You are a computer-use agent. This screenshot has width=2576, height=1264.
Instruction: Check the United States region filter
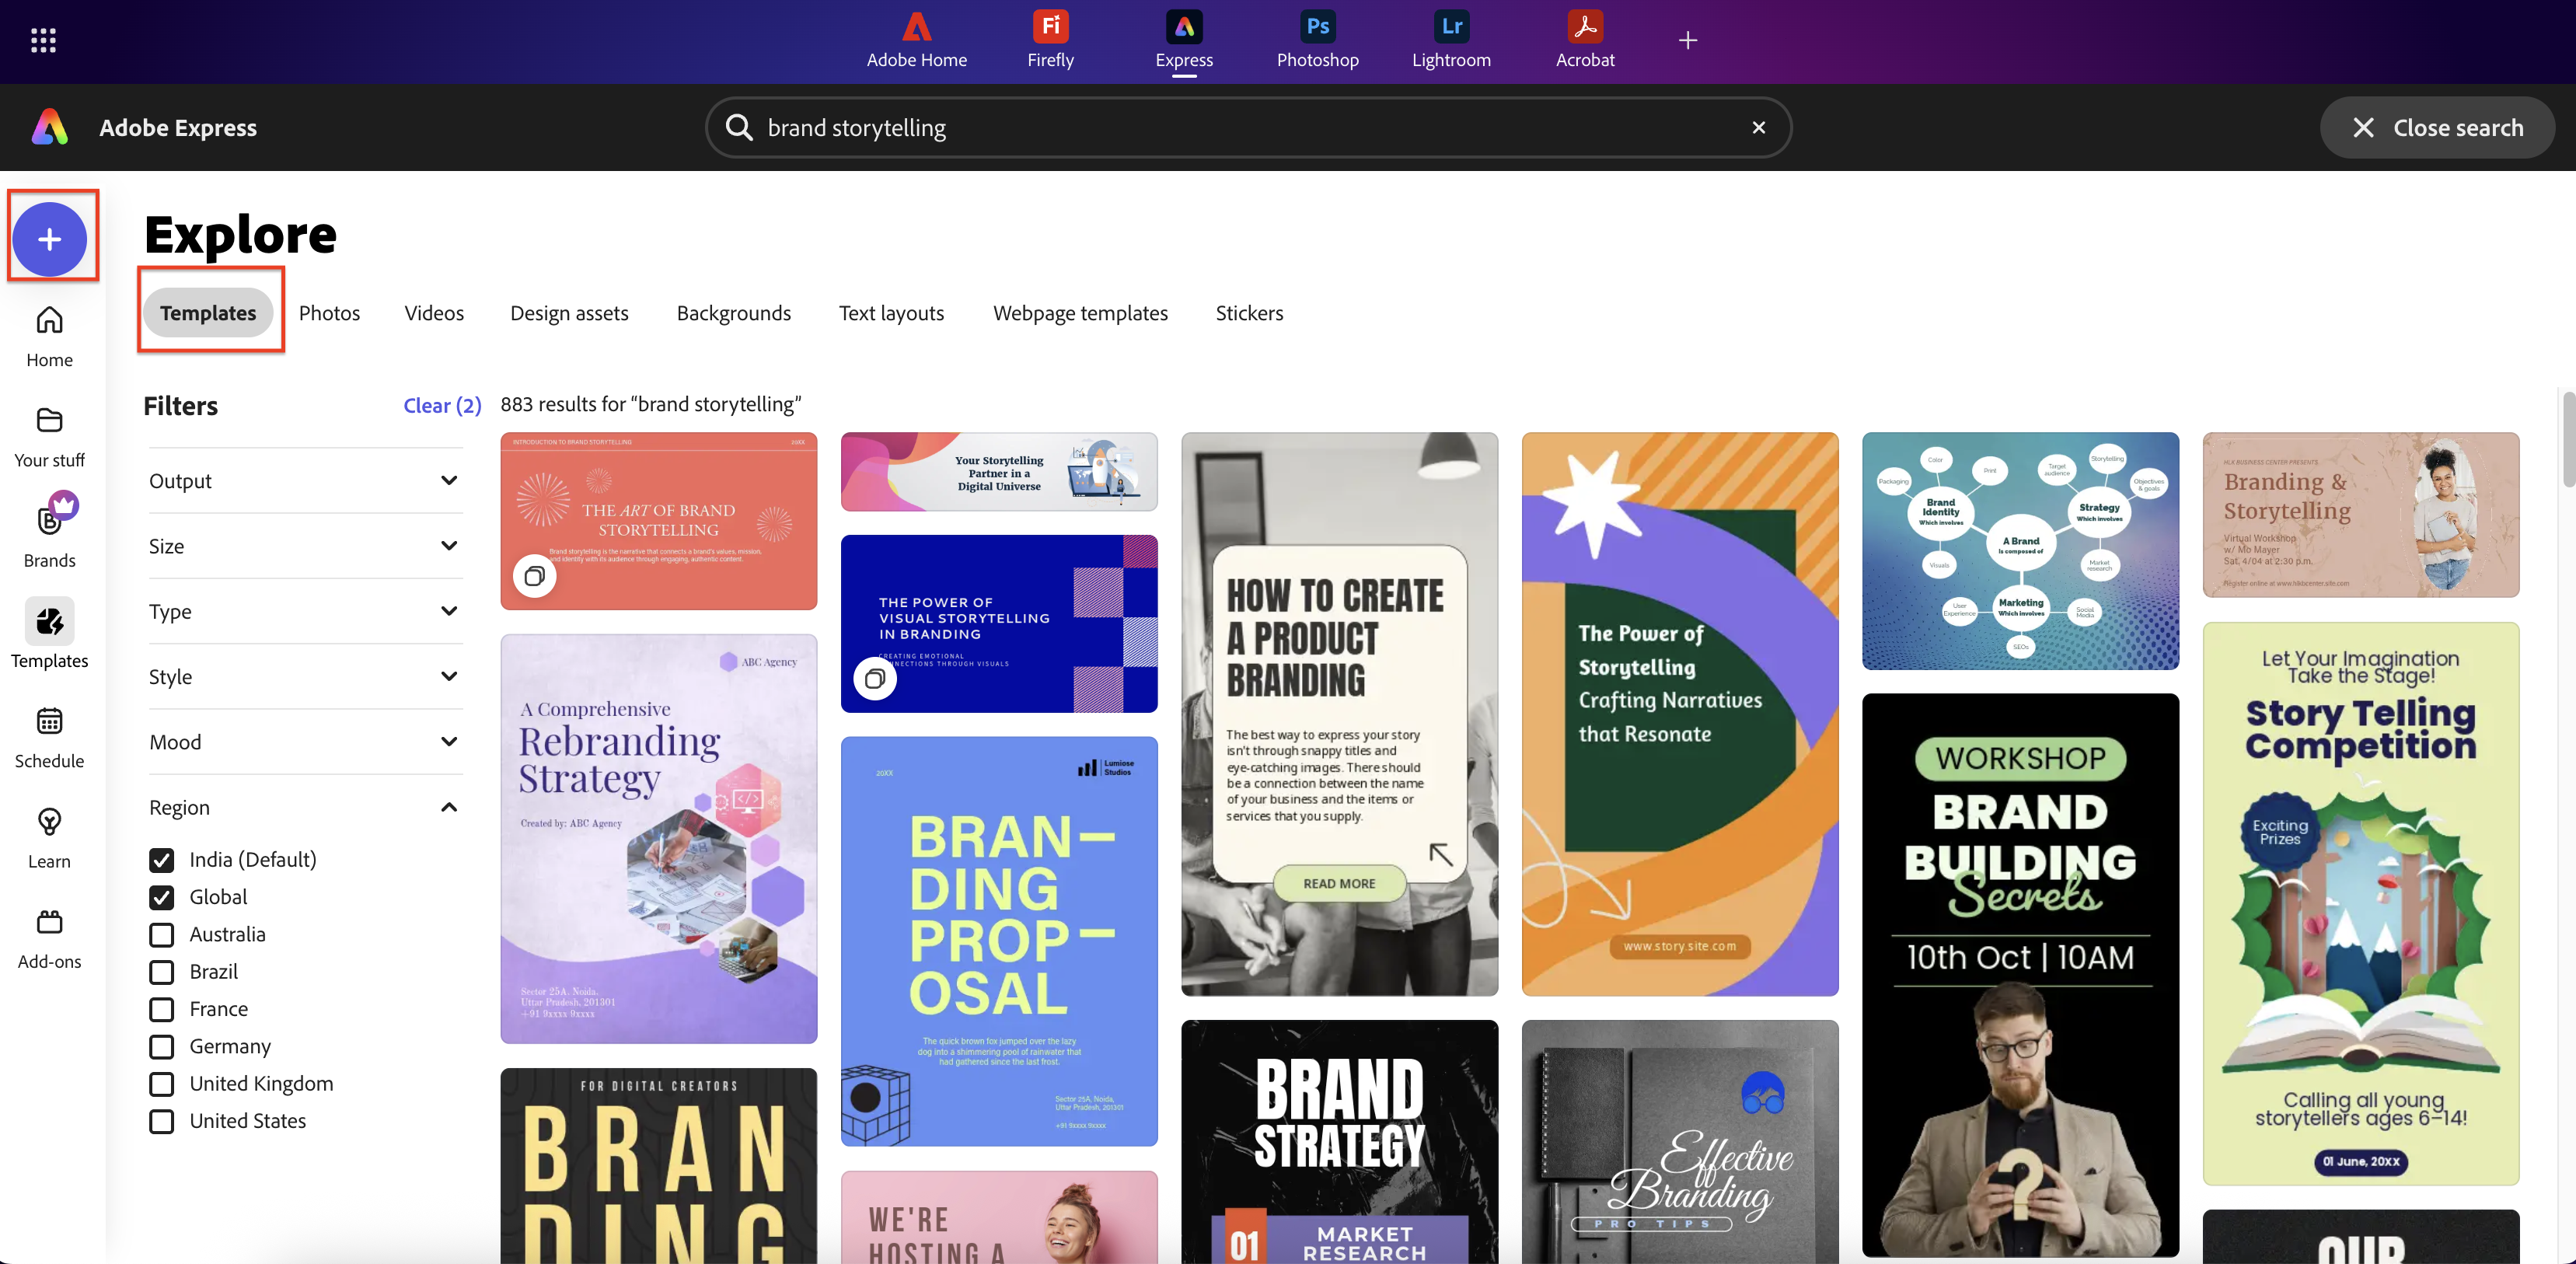pos(162,1121)
